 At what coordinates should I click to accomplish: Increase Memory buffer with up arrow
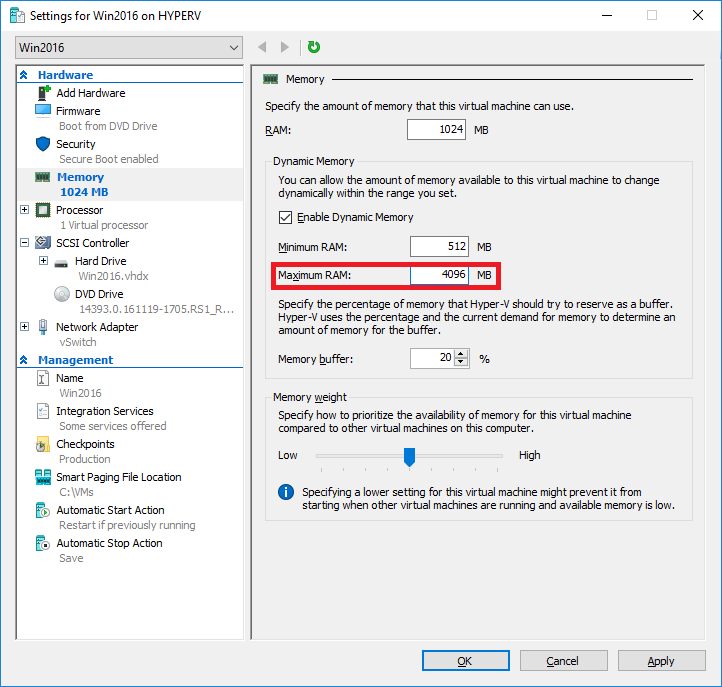tap(461, 354)
